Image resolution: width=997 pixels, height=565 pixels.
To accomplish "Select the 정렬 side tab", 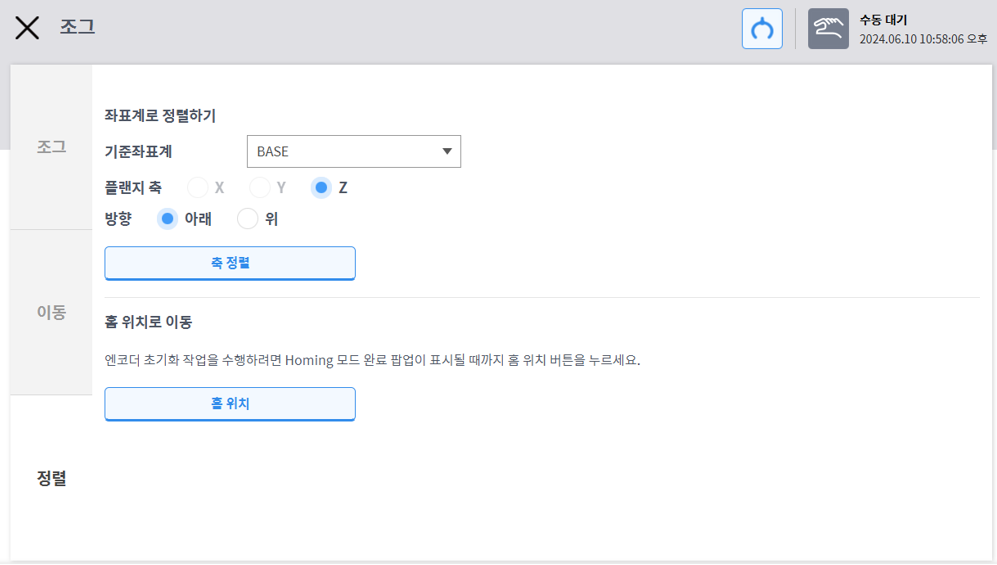I will click(51, 478).
